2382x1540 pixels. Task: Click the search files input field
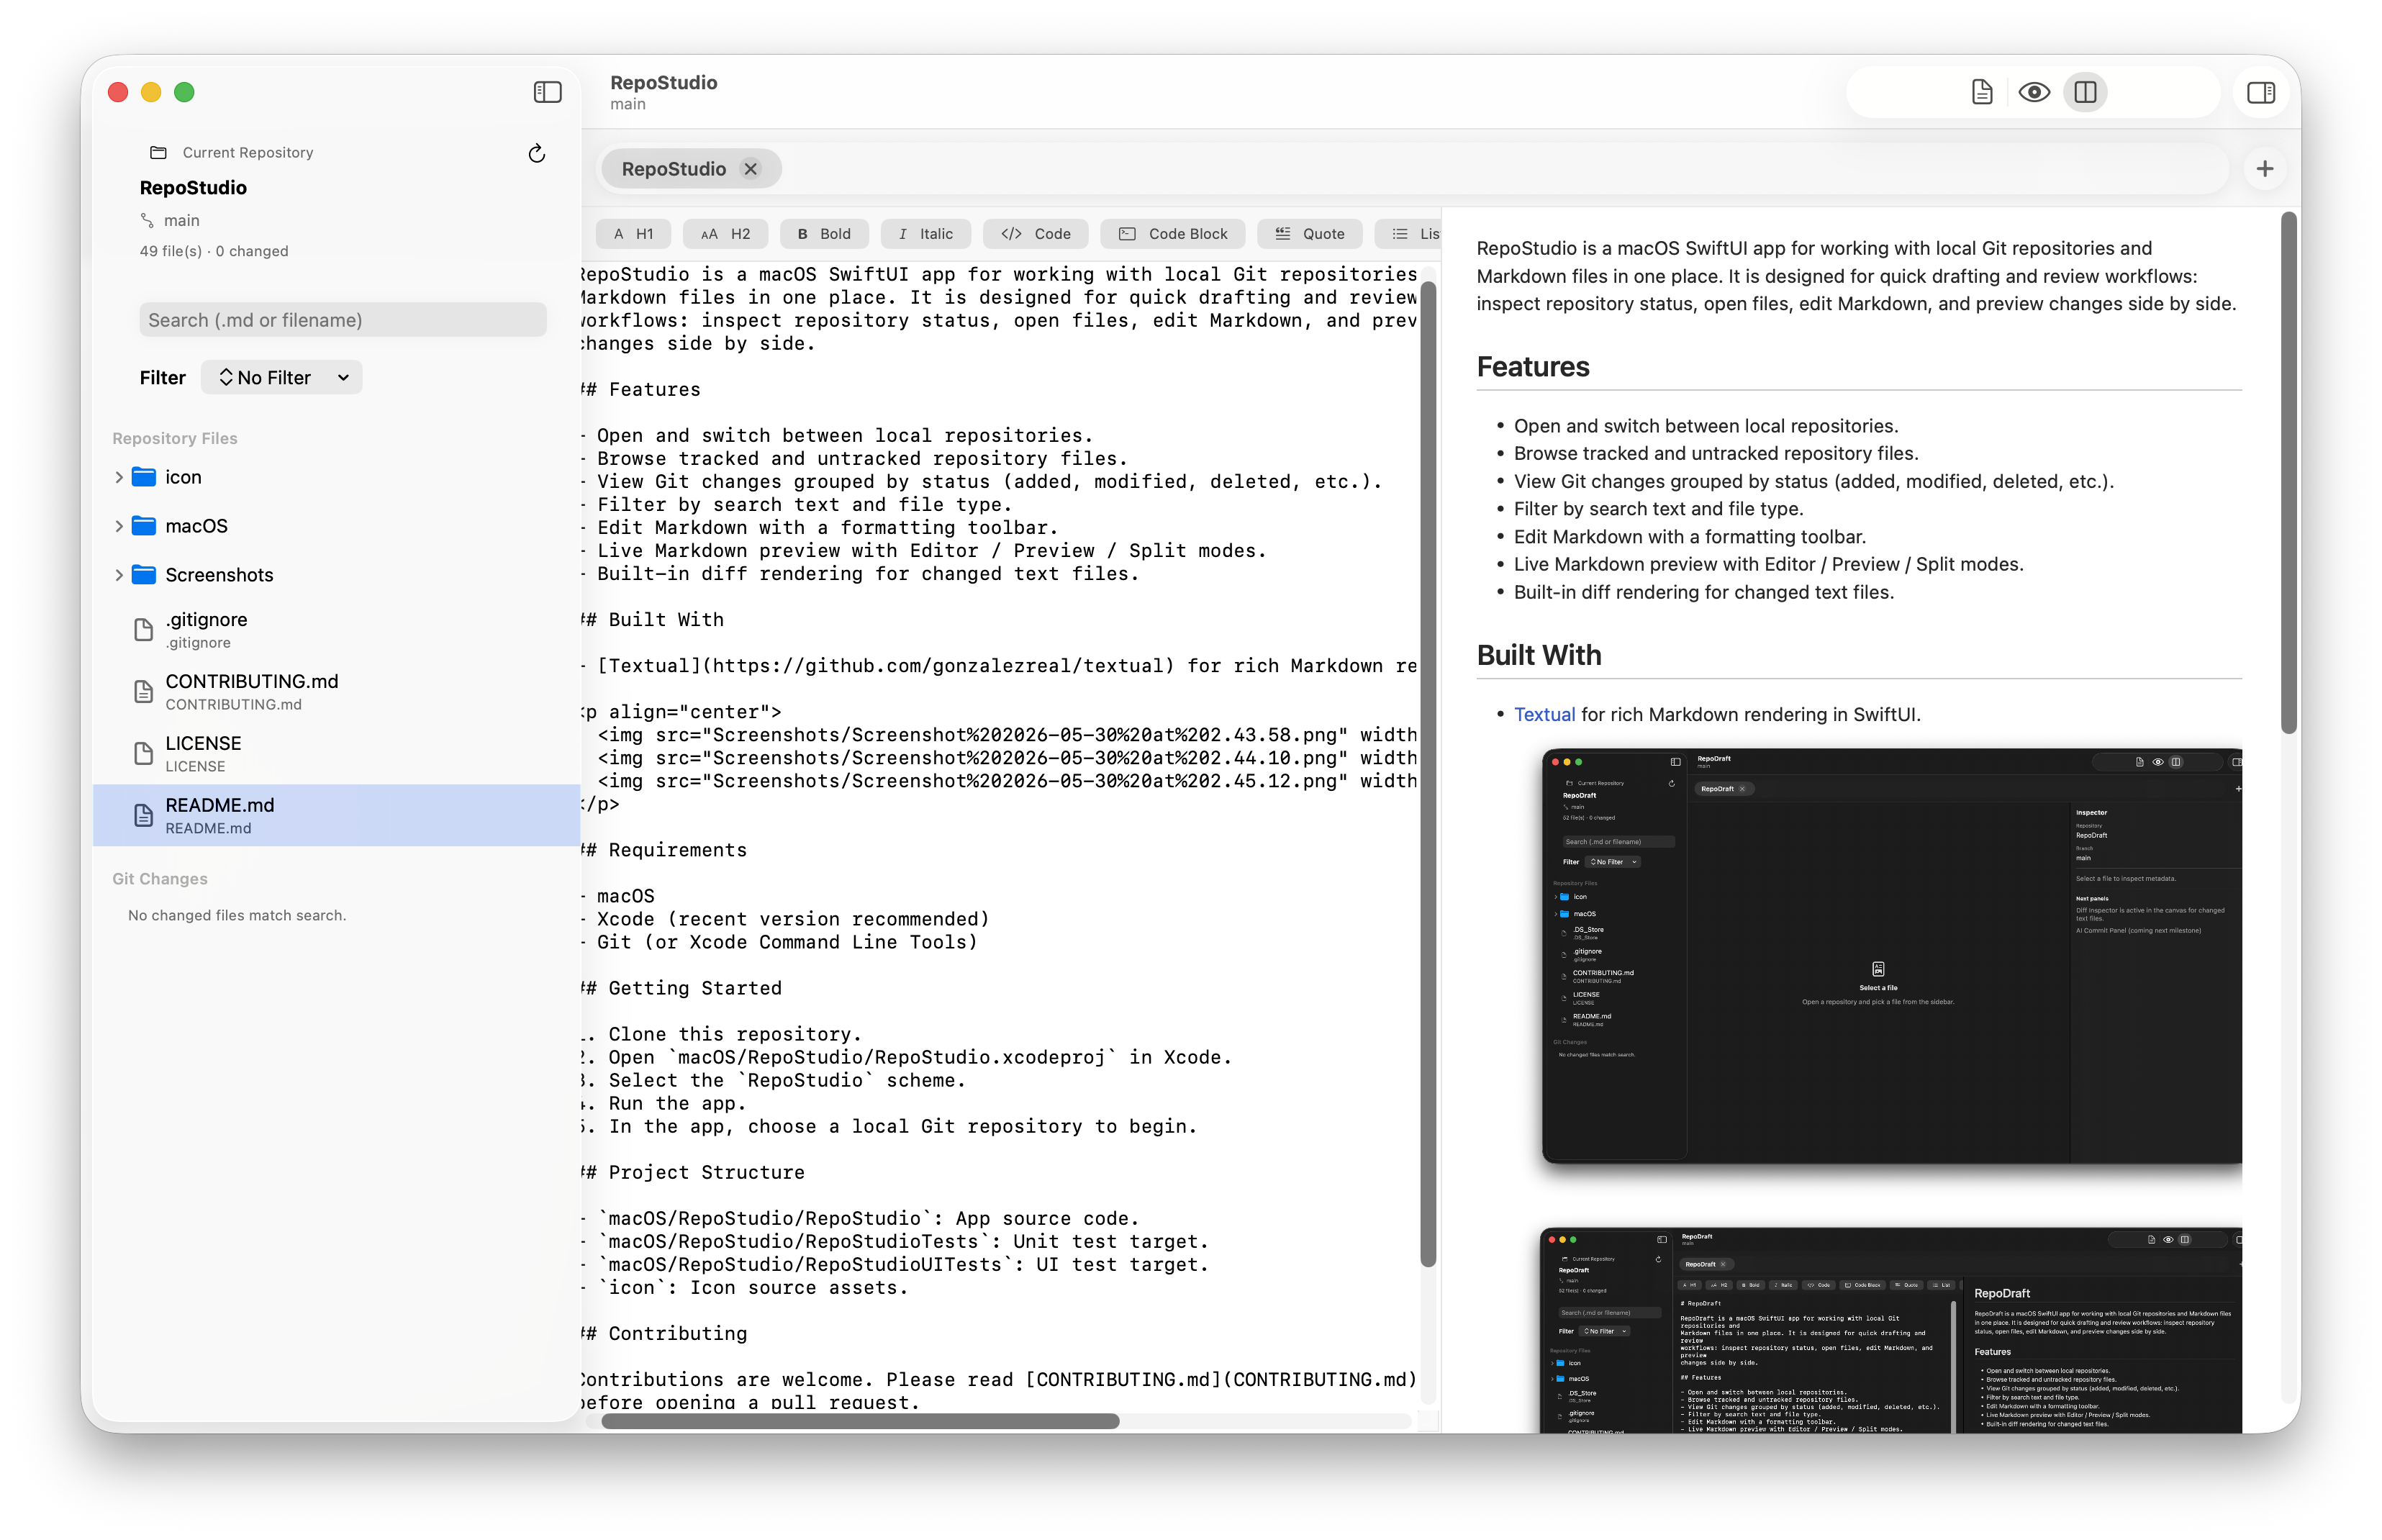click(343, 320)
